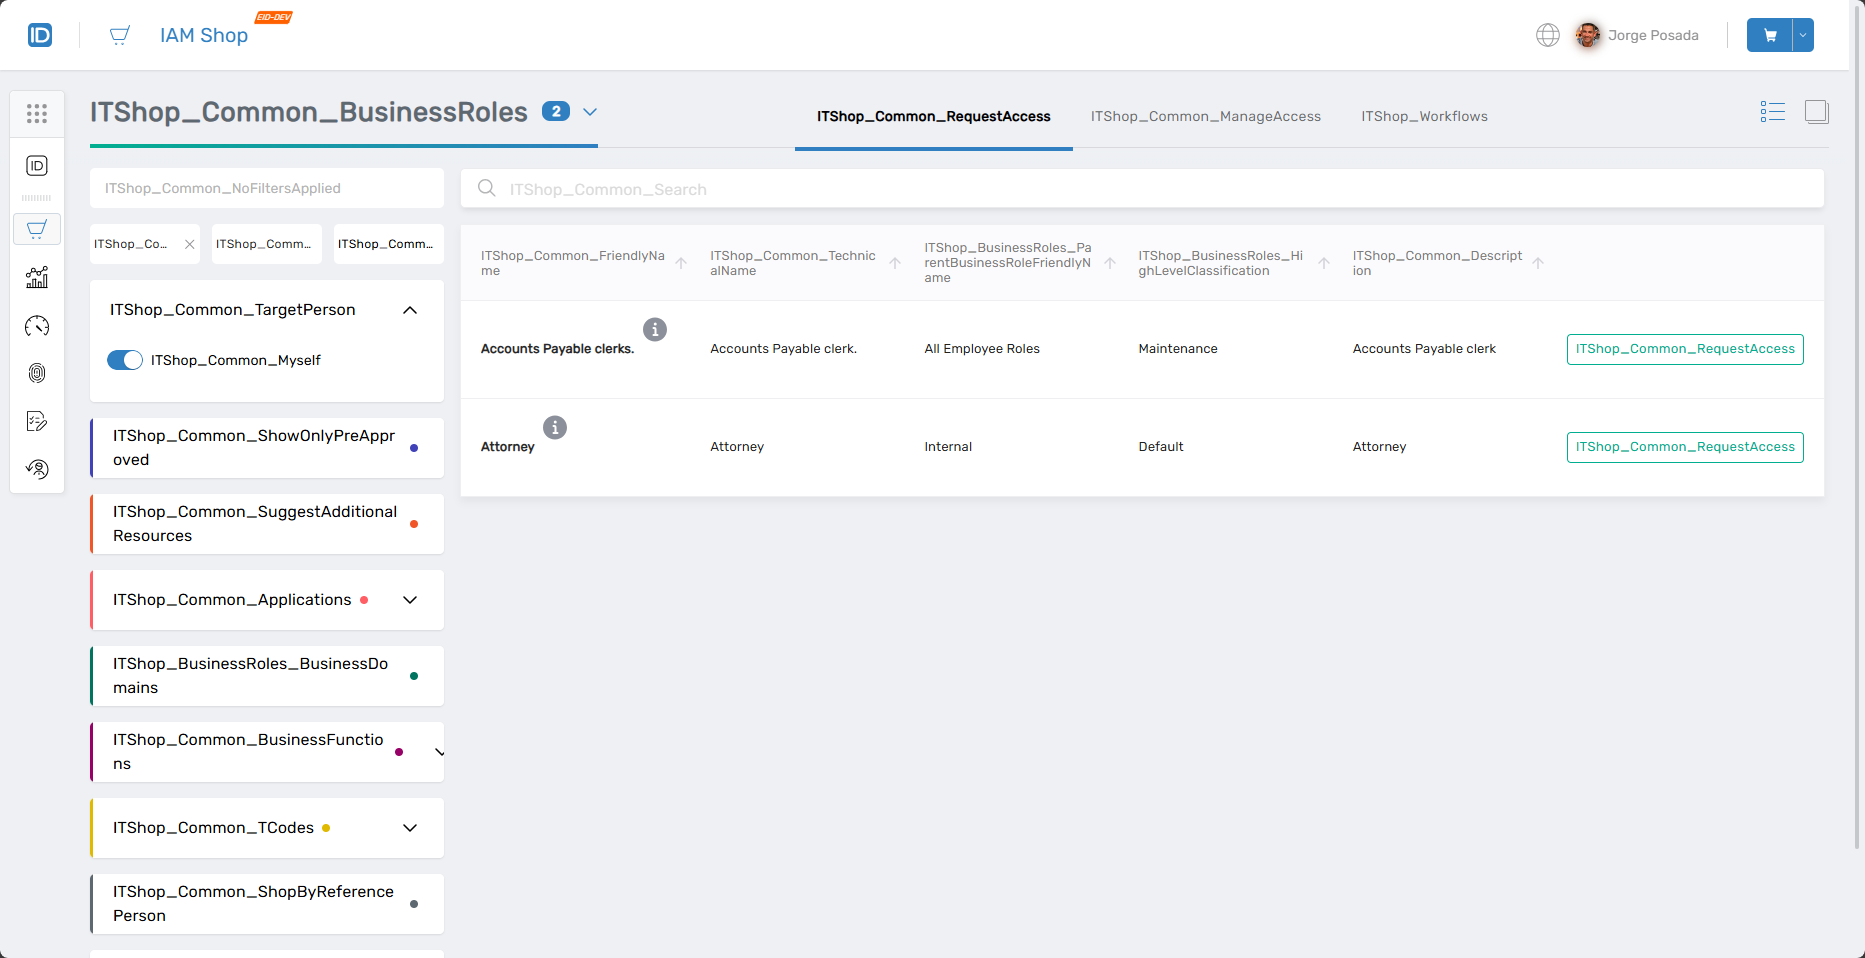Expand the ITShop_Common_Applications filter section
Image resolution: width=1865 pixels, height=958 pixels.
(x=409, y=600)
